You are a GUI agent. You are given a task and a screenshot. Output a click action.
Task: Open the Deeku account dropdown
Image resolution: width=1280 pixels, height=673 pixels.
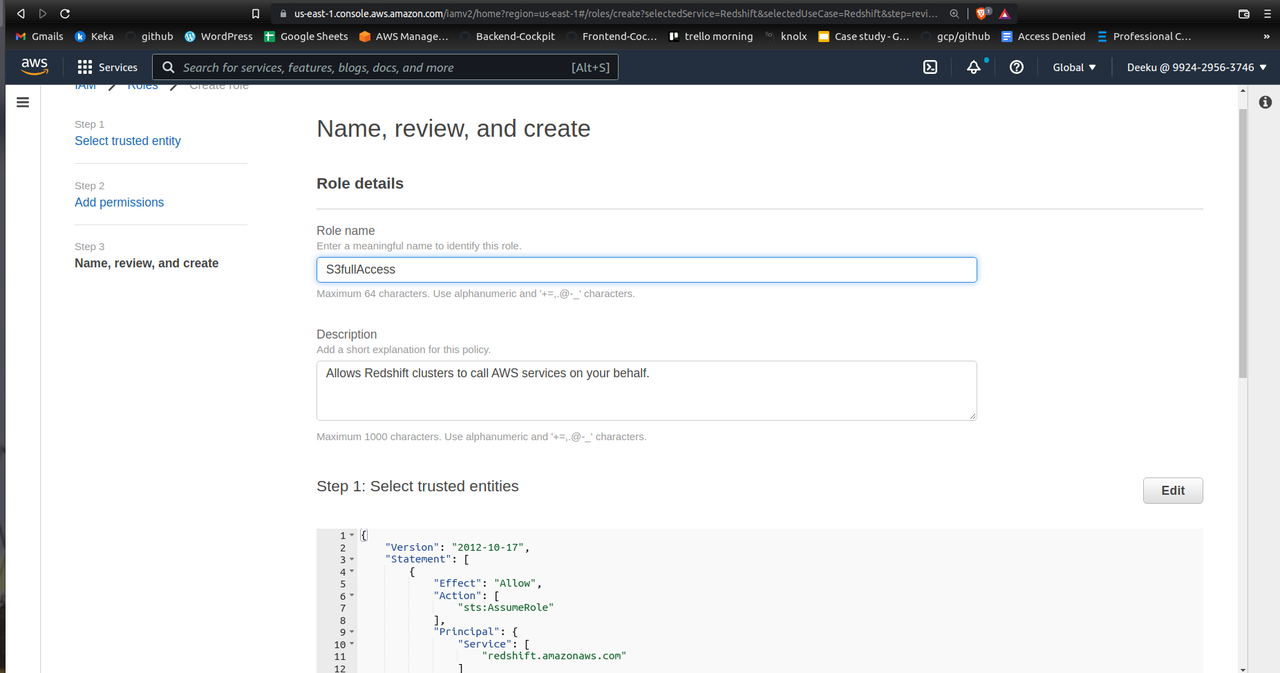tap(1196, 67)
